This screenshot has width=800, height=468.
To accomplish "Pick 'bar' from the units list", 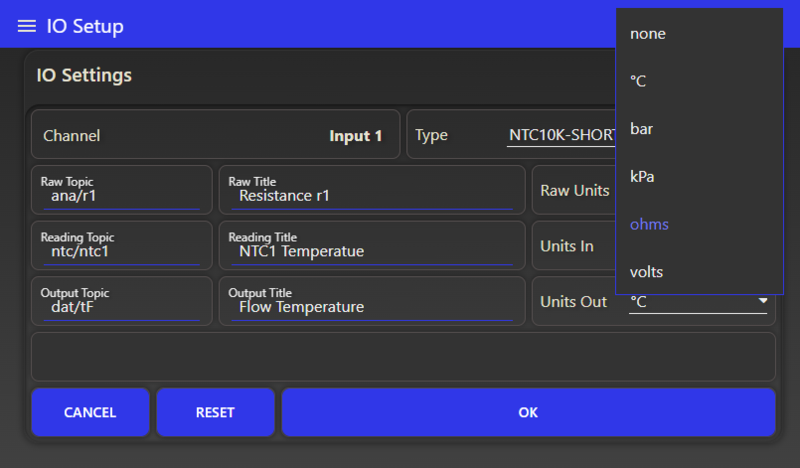I will [699, 129].
